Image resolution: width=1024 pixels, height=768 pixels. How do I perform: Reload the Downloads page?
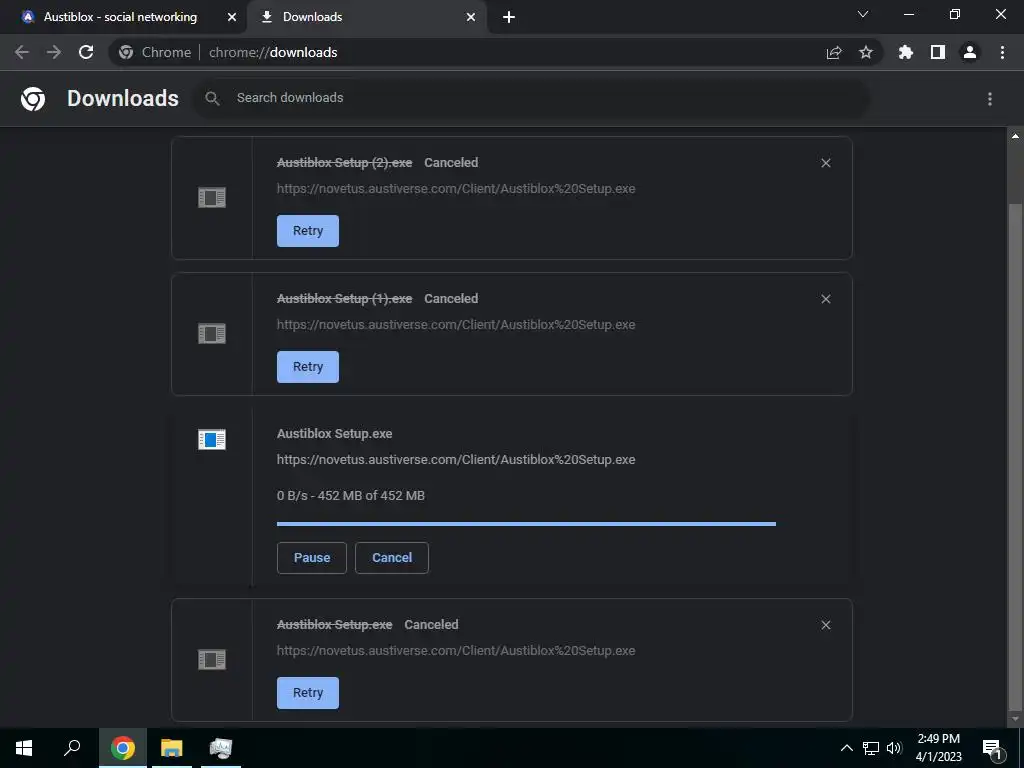86,52
